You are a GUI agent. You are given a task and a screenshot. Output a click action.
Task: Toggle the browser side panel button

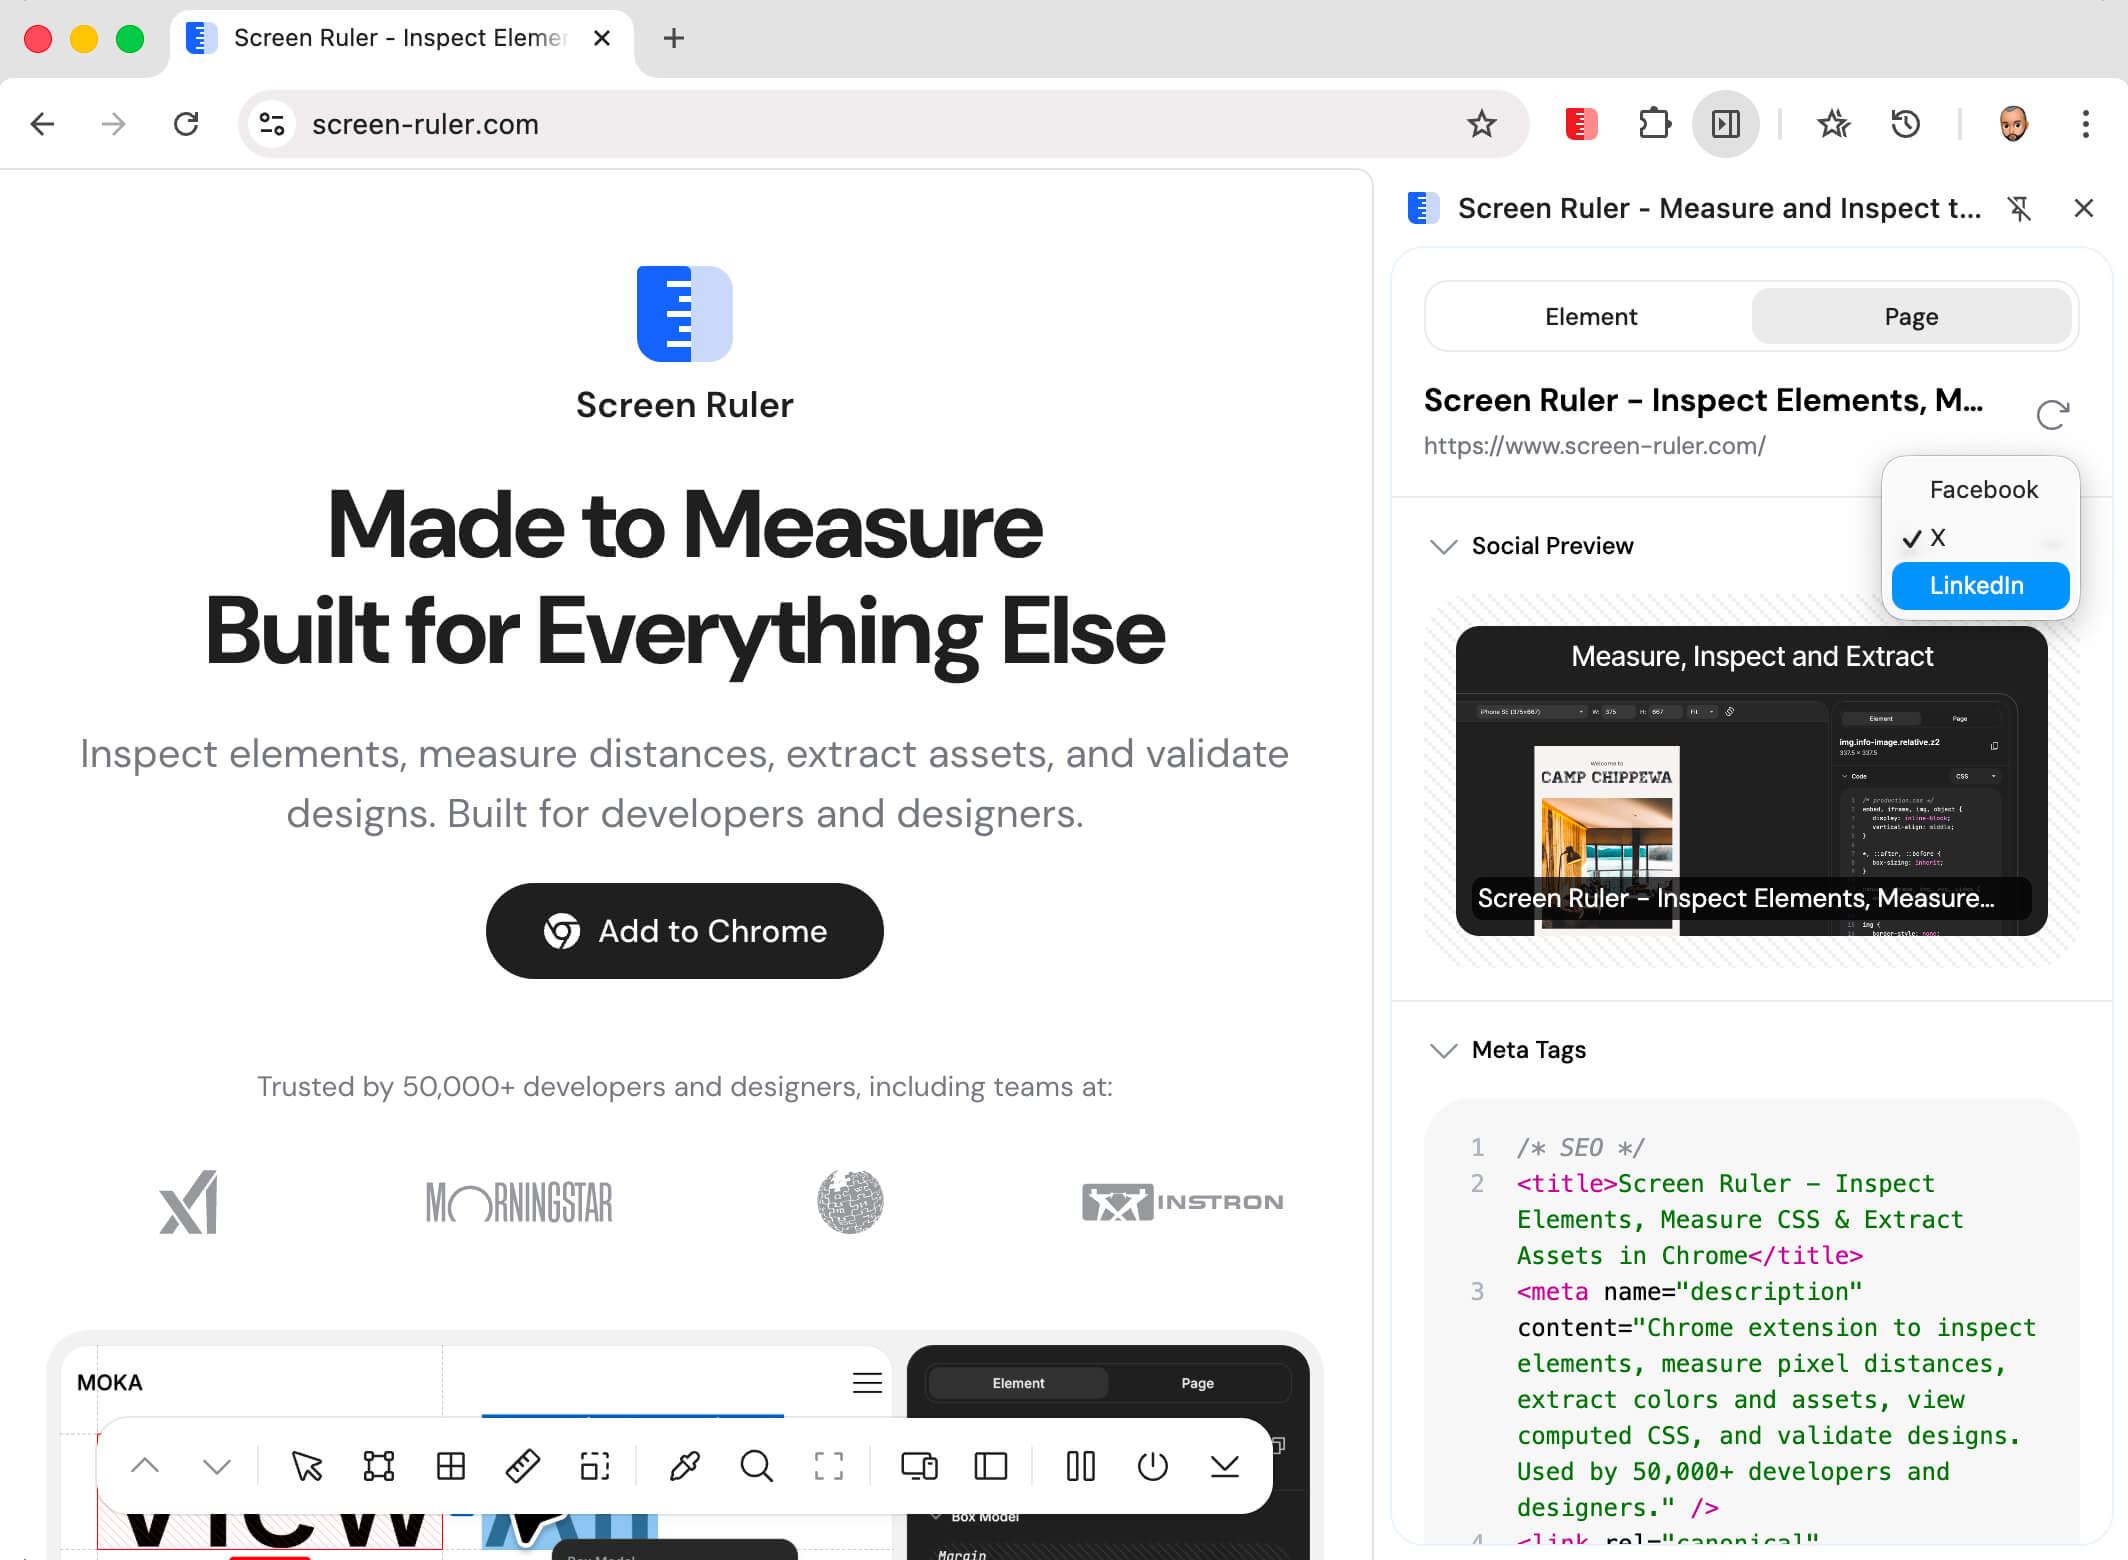(x=1726, y=124)
